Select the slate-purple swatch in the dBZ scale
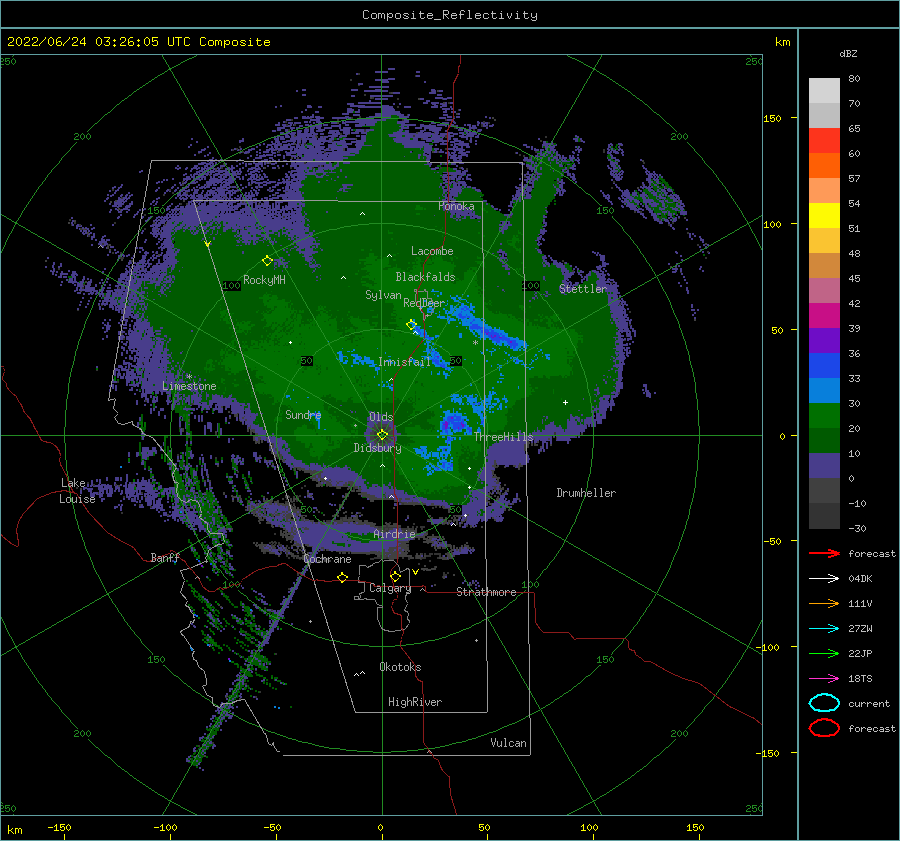This screenshot has width=900, height=841. (824, 466)
